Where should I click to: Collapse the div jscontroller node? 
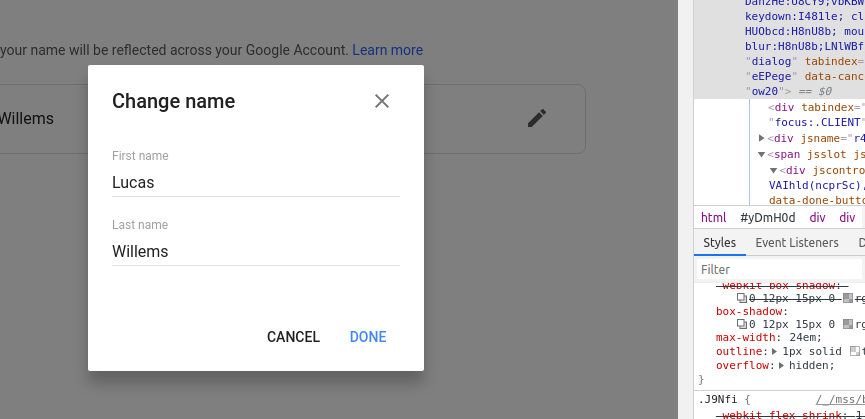(773, 170)
